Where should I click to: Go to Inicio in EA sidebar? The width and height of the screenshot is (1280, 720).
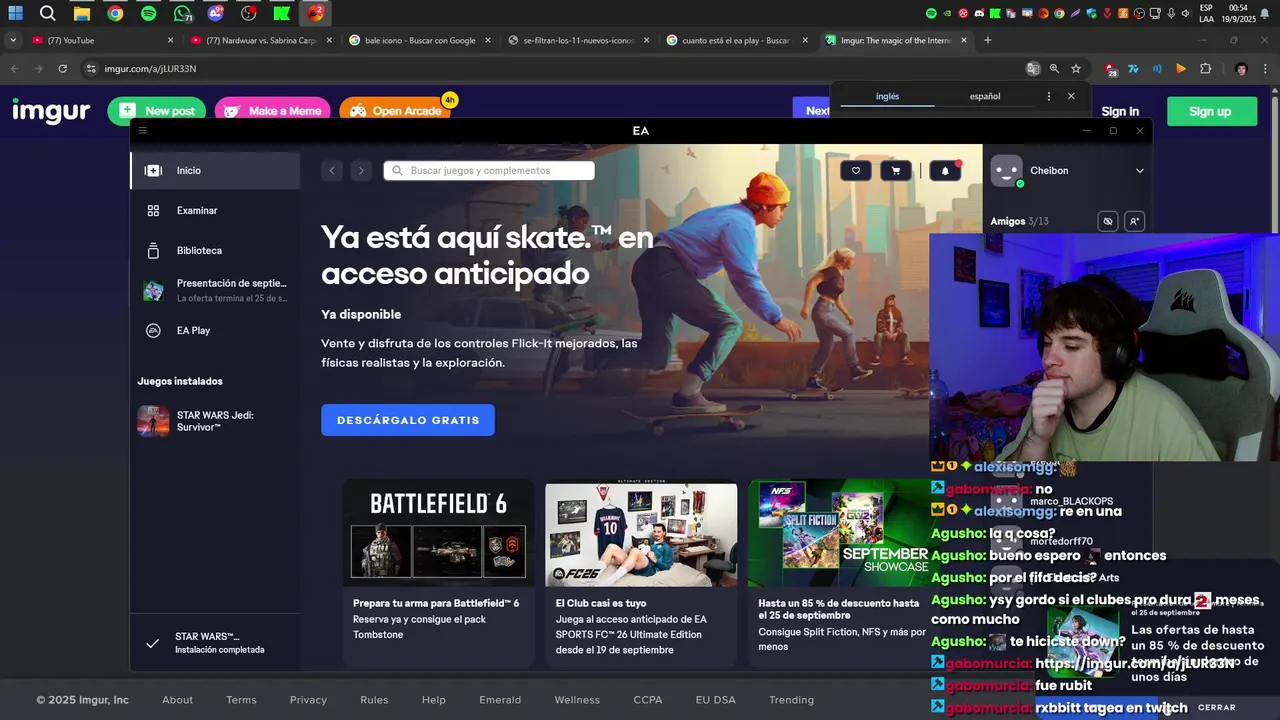[x=215, y=171]
